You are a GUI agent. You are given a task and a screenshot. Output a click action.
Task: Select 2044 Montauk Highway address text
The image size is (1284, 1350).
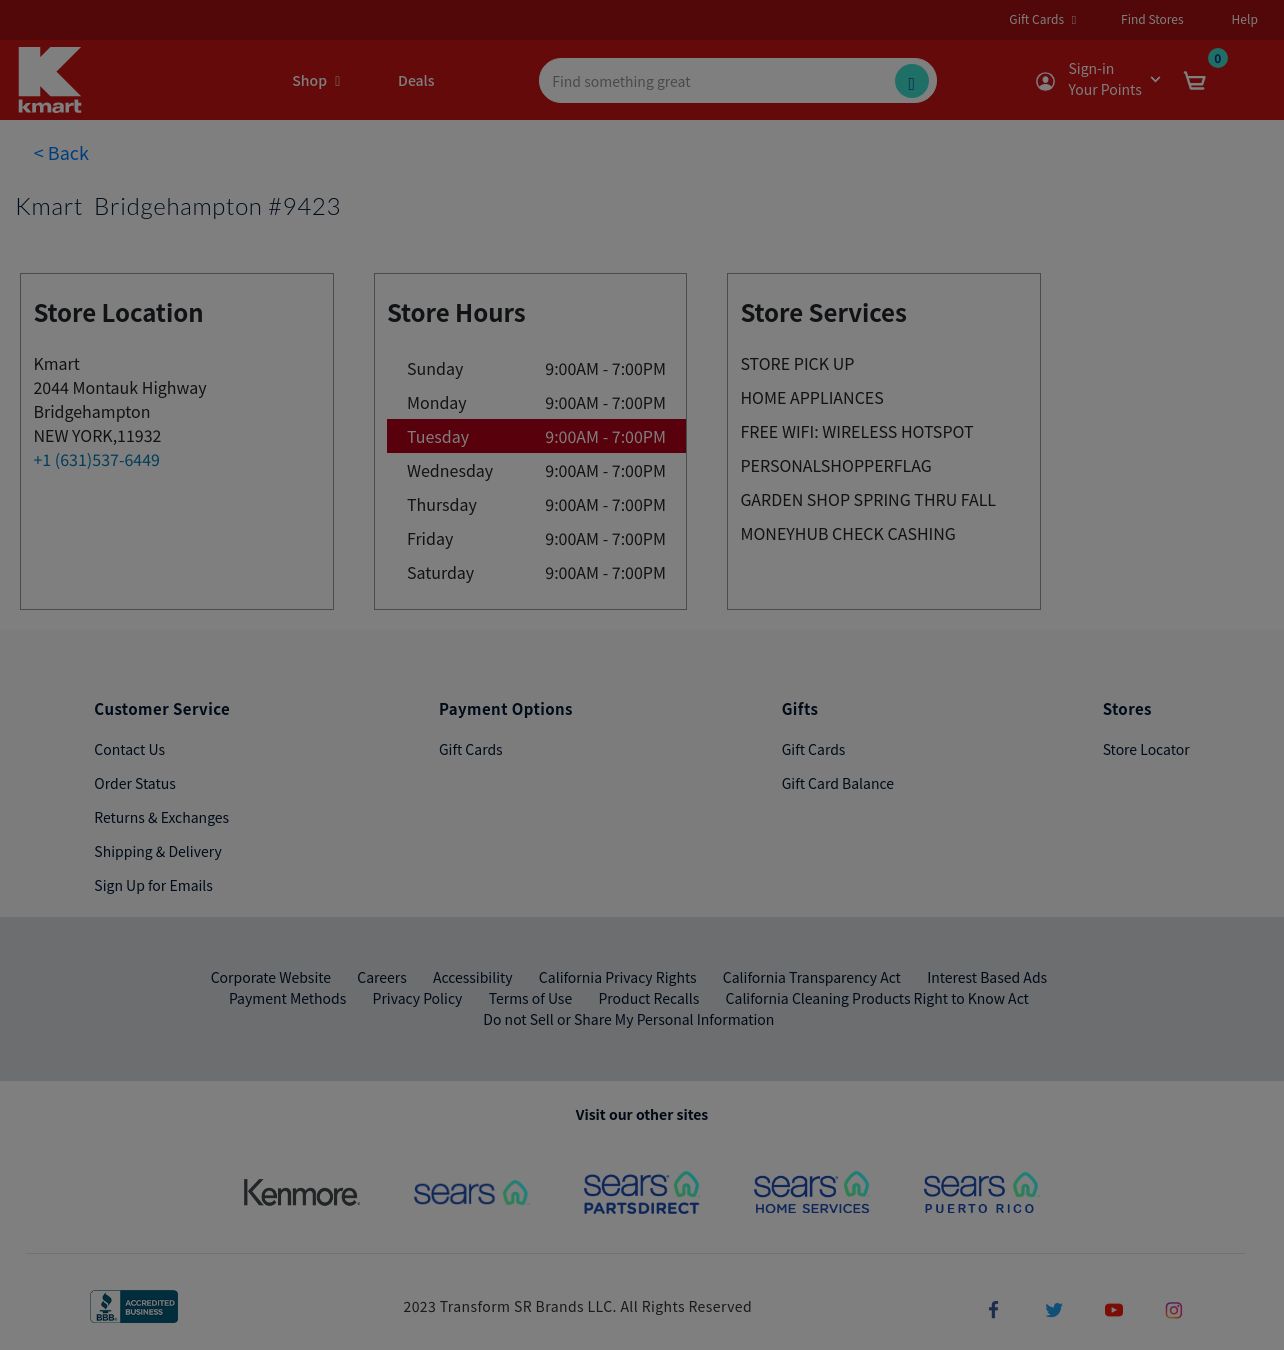pos(120,387)
